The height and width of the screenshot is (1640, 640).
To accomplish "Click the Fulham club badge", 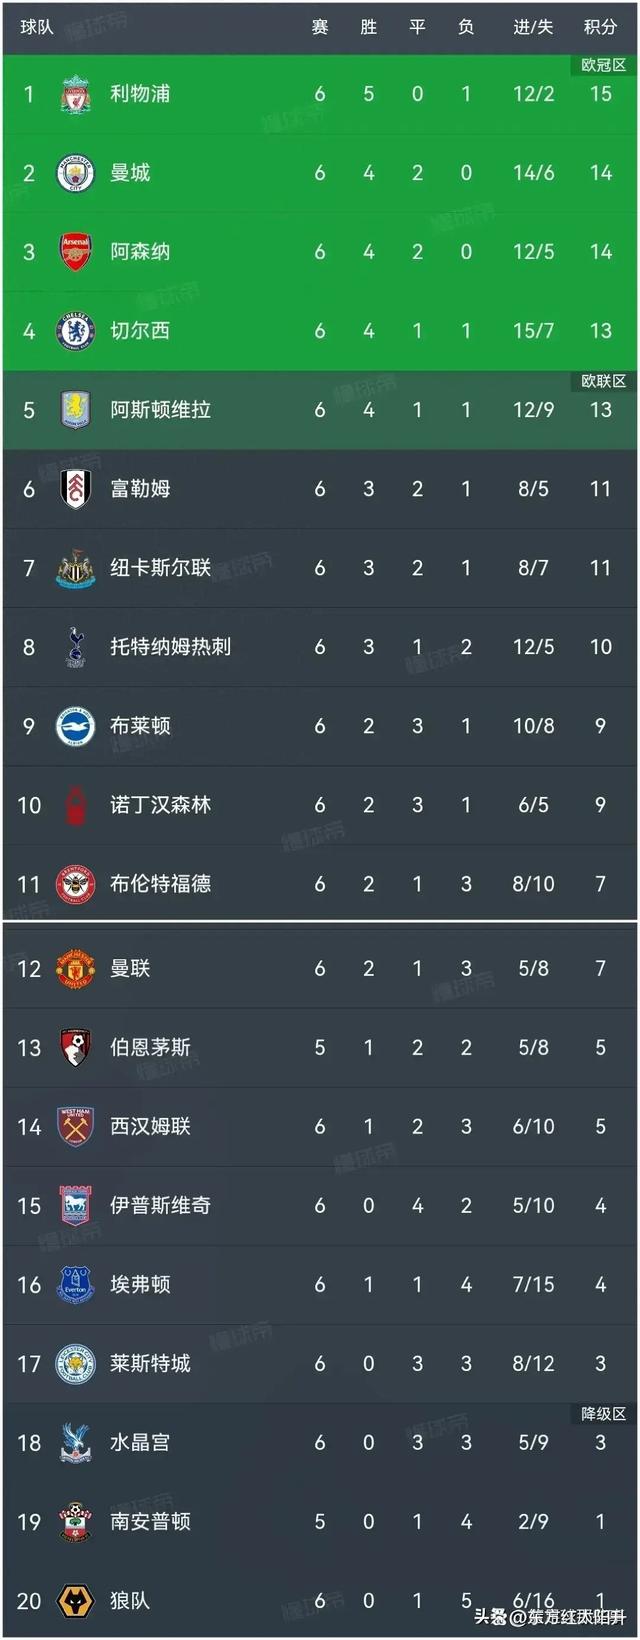I will pyautogui.click(x=75, y=489).
